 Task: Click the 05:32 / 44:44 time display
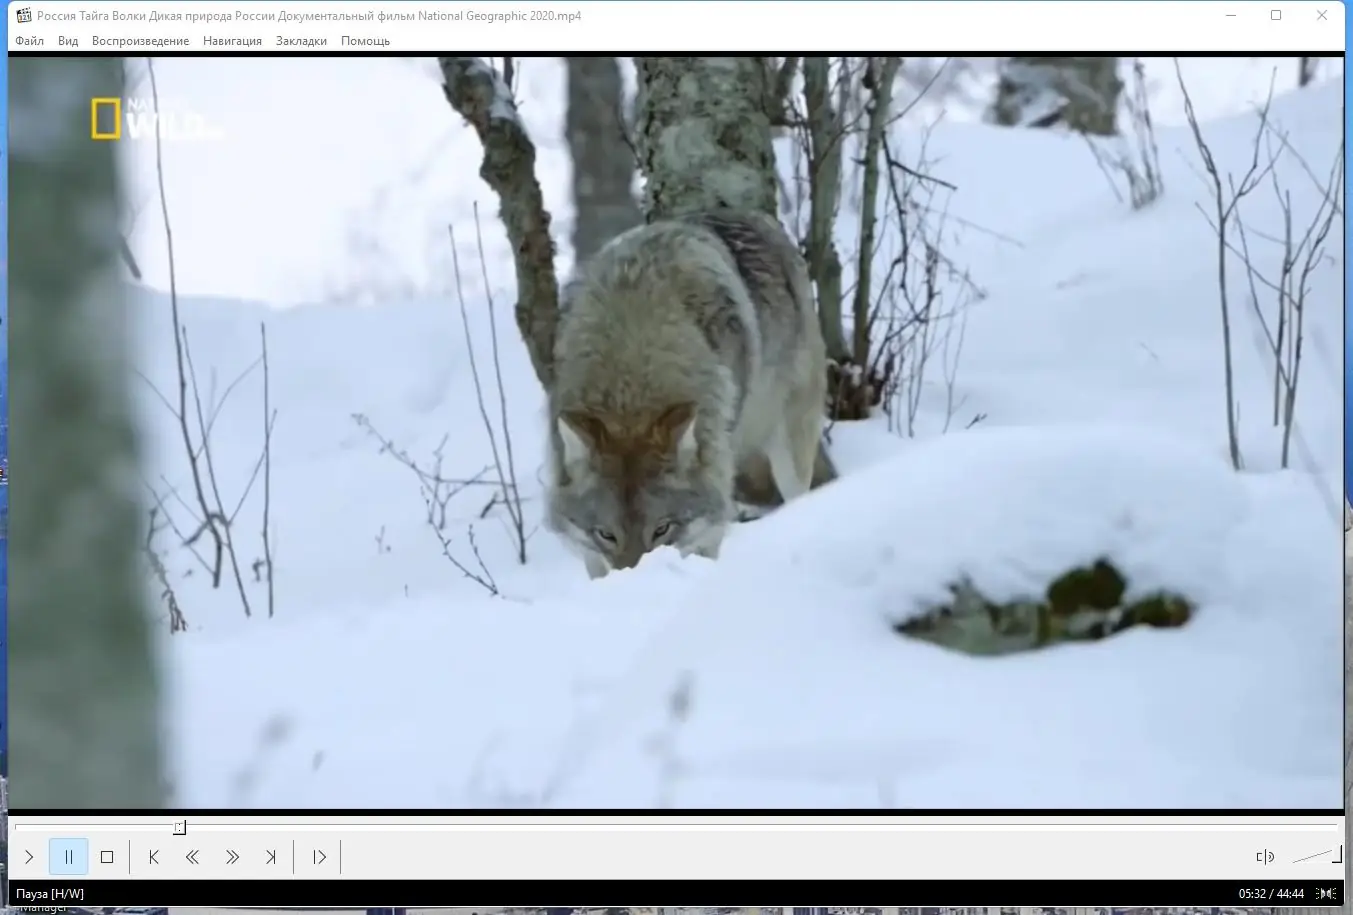[x=1271, y=894]
